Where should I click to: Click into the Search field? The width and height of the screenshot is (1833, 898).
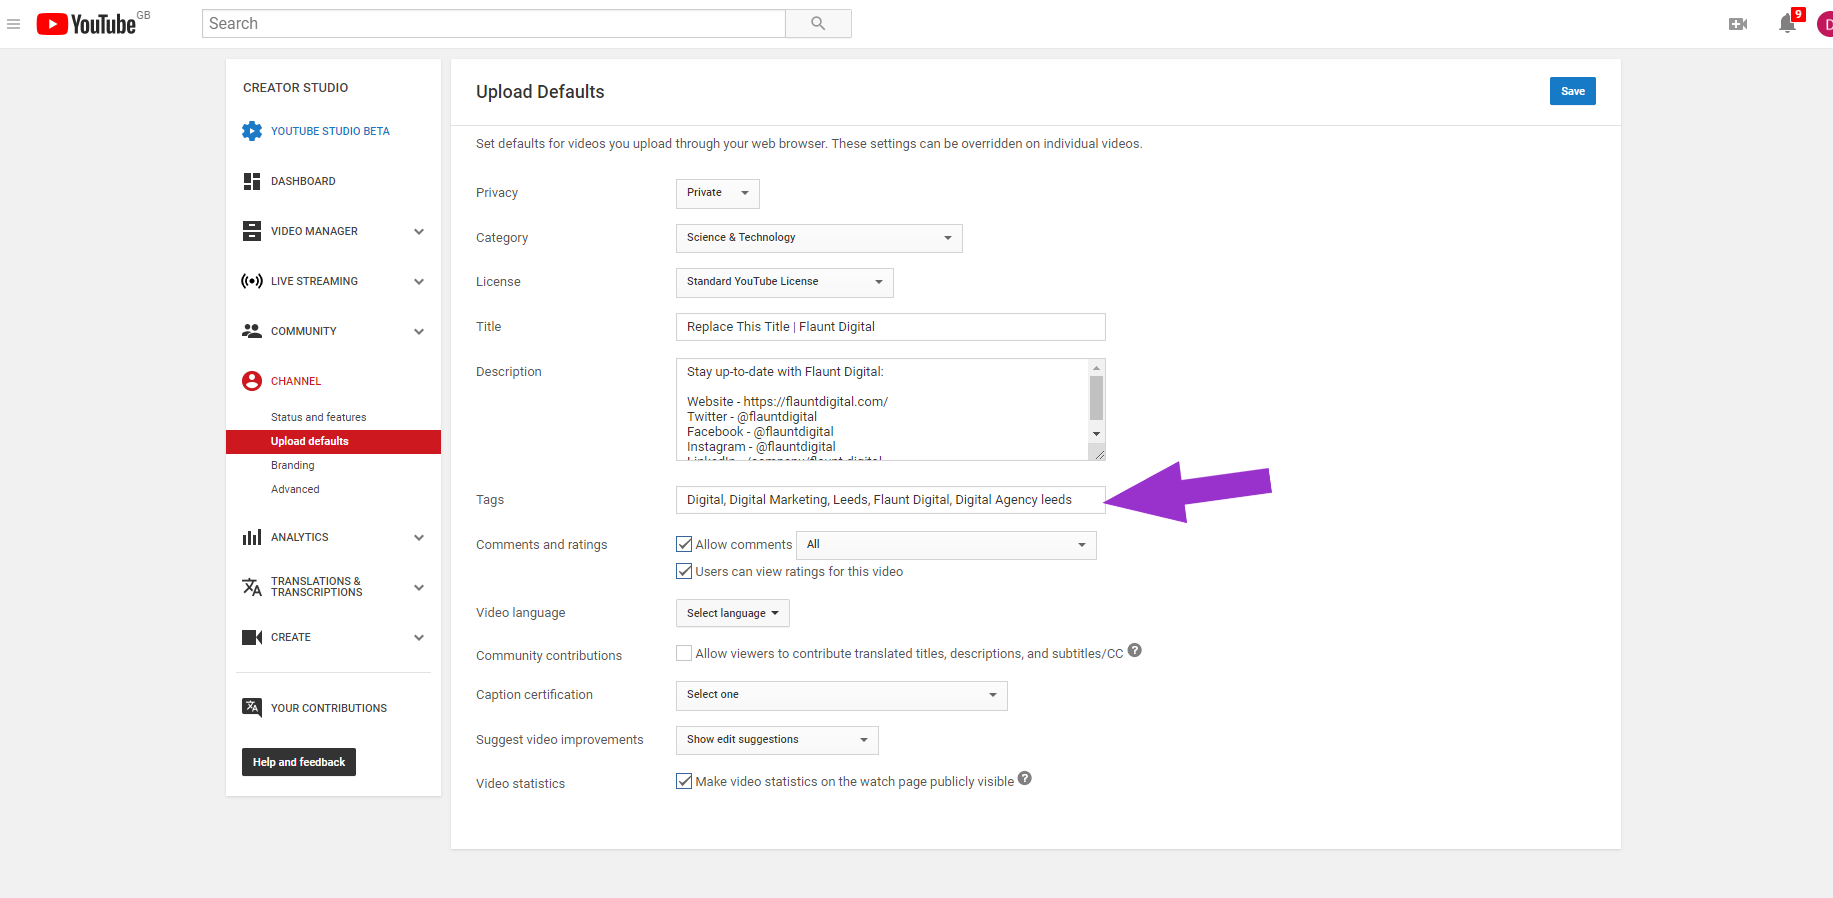click(494, 24)
